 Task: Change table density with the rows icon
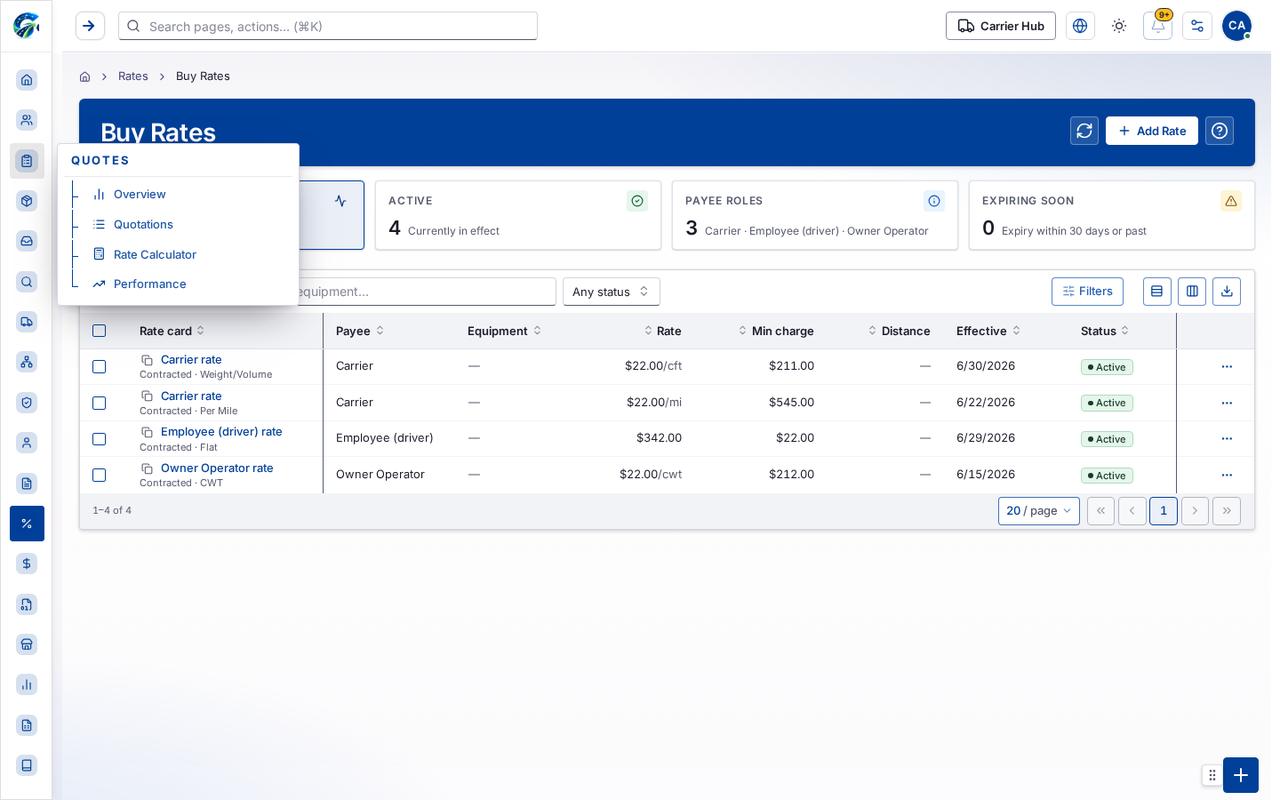1157,291
